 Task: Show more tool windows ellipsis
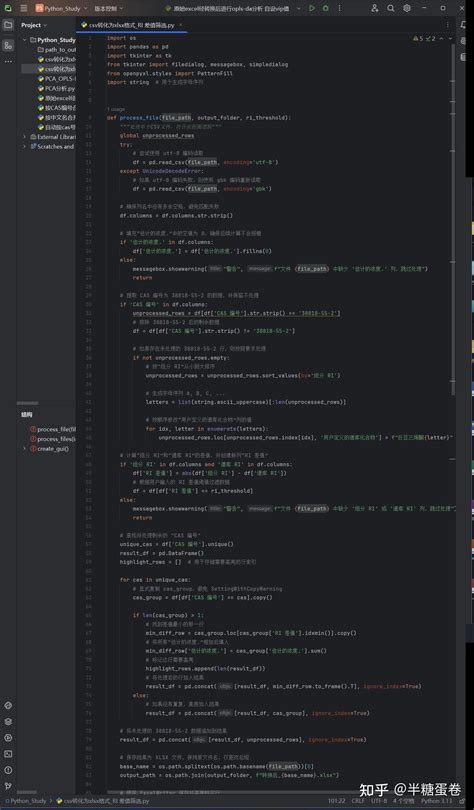point(8,61)
